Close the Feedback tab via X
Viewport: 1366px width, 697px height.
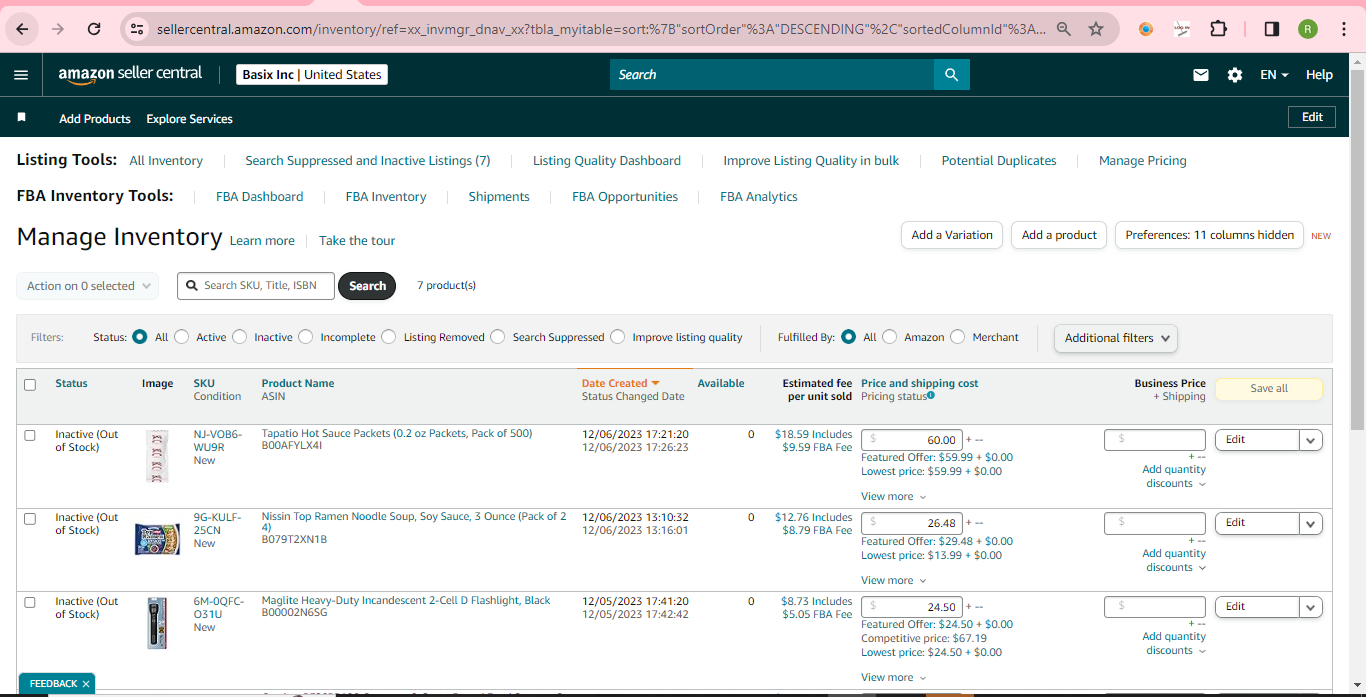[86, 684]
